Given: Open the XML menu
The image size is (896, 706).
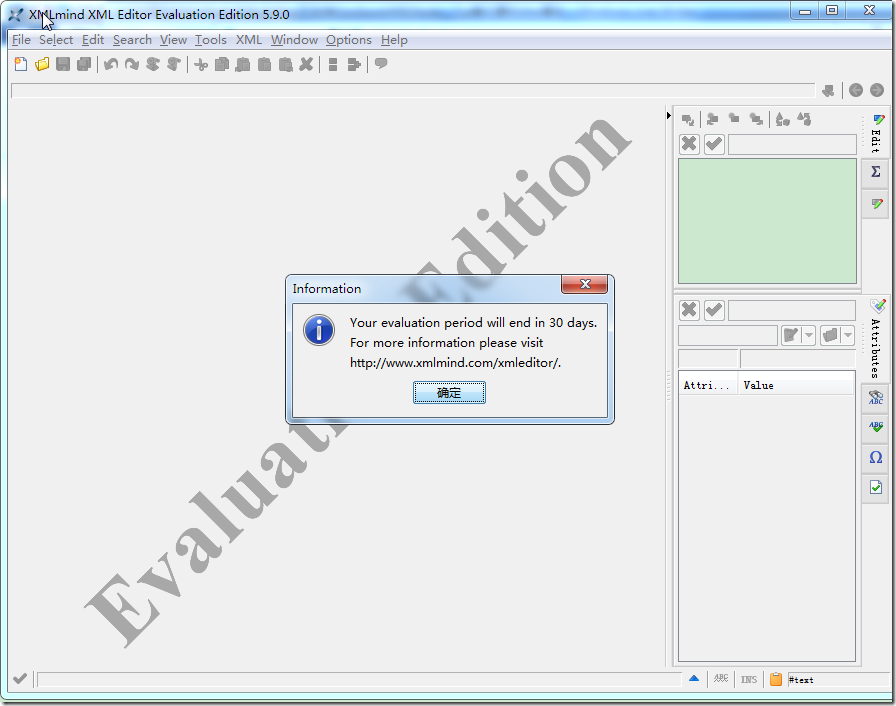Looking at the screenshot, I should point(249,40).
